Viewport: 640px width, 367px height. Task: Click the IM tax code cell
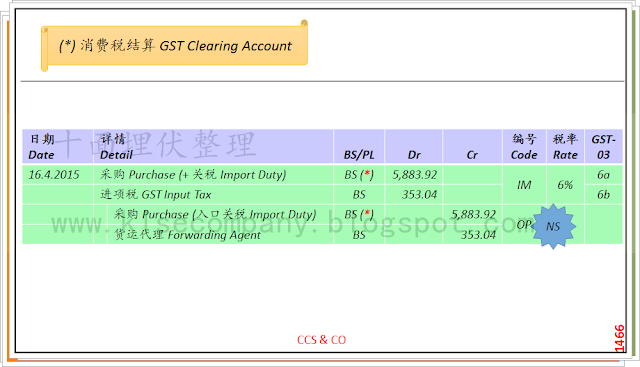pos(524,185)
